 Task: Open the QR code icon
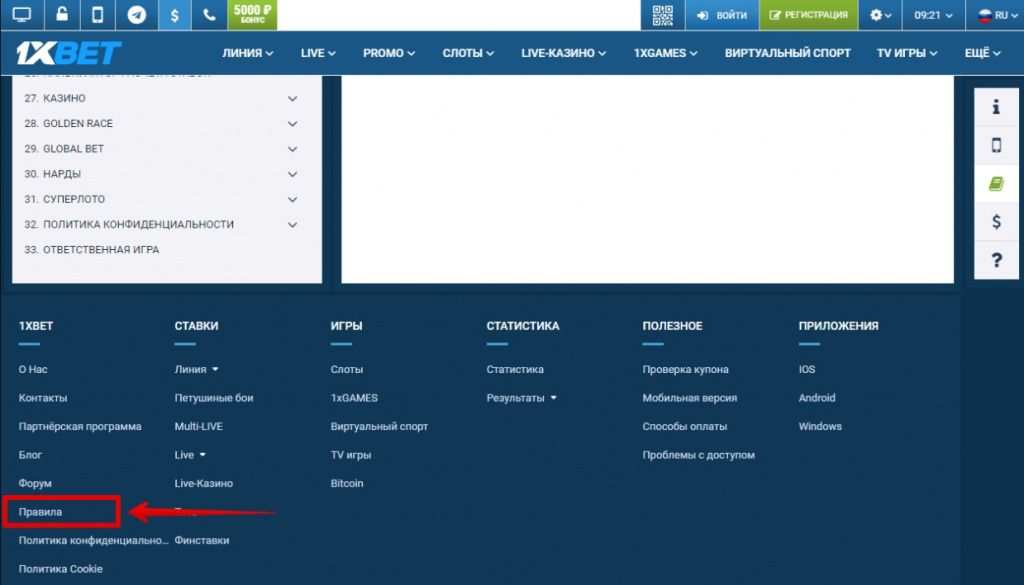pos(662,15)
